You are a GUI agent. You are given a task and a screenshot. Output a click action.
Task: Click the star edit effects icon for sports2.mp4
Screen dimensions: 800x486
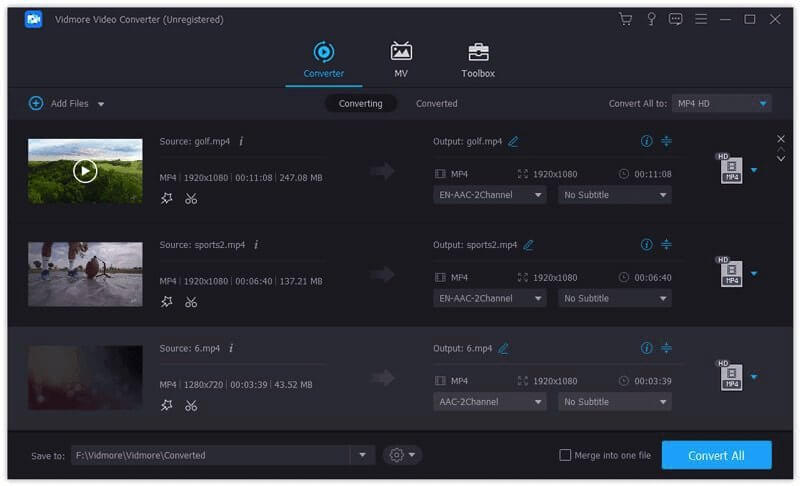click(167, 302)
